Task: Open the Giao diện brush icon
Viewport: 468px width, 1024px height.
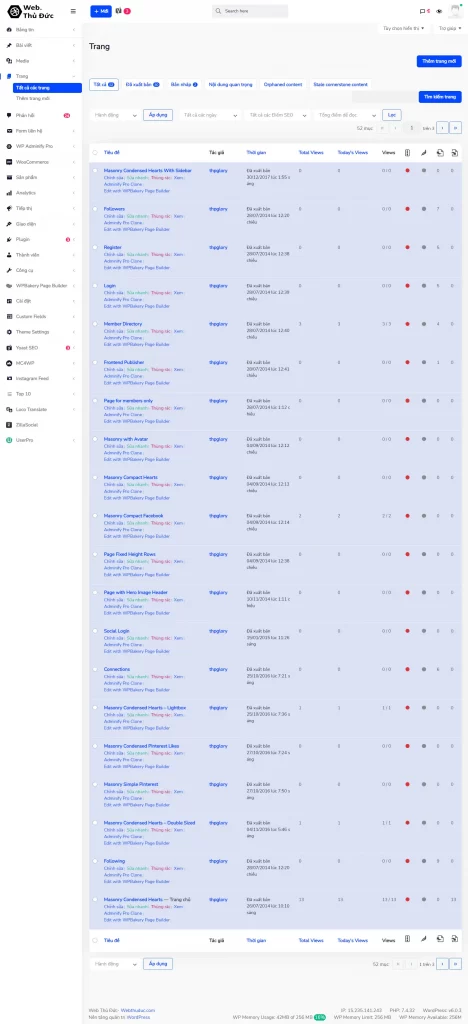Action: [9, 223]
